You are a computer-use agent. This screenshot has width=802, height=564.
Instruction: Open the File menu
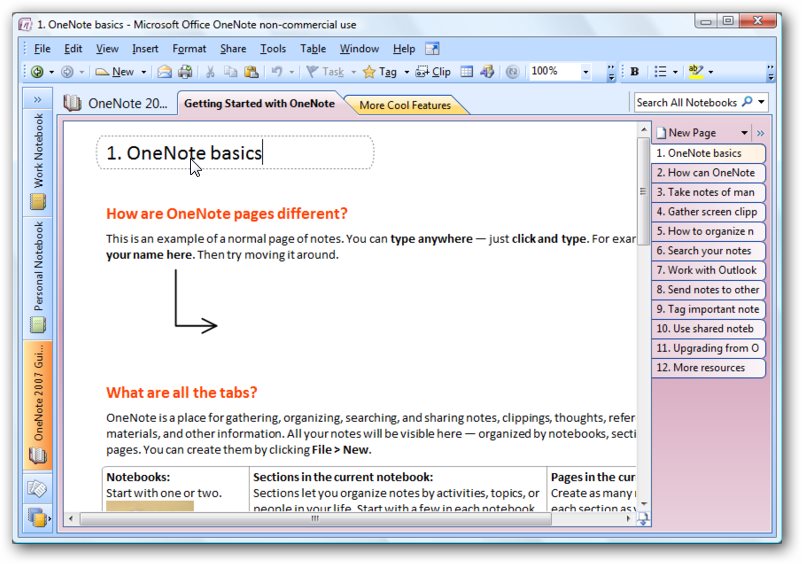pyautogui.click(x=42, y=49)
